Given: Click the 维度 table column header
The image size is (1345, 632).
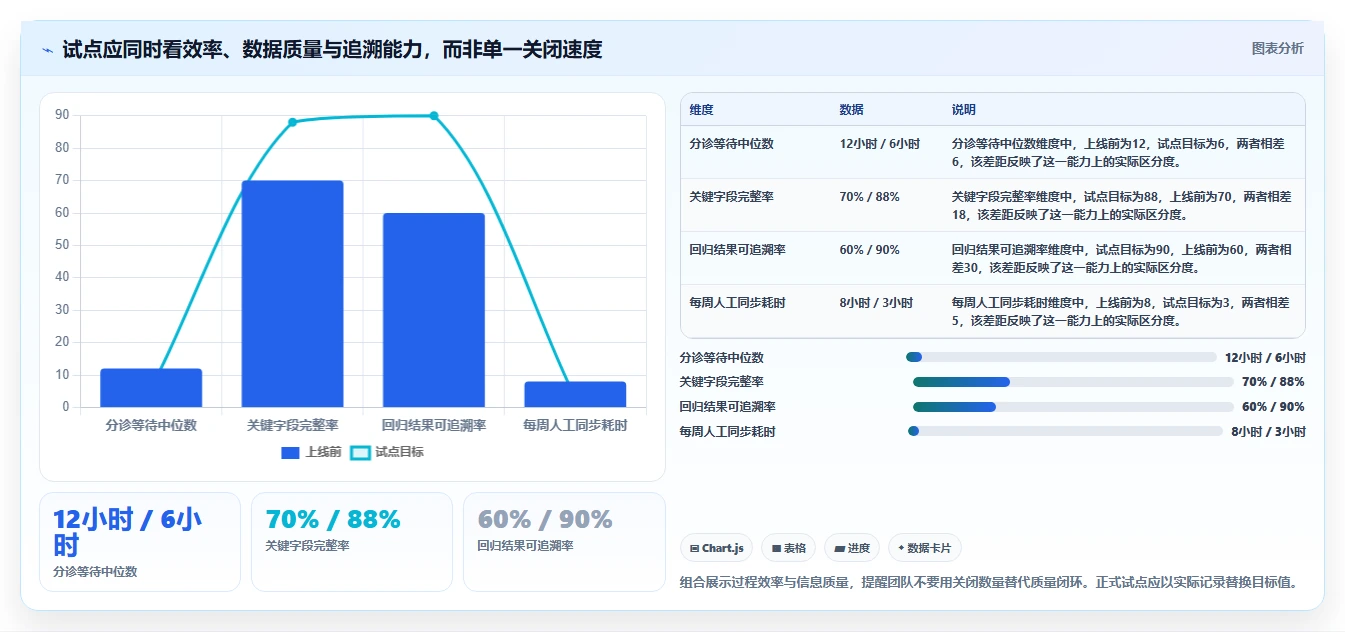Looking at the screenshot, I should click(702, 110).
